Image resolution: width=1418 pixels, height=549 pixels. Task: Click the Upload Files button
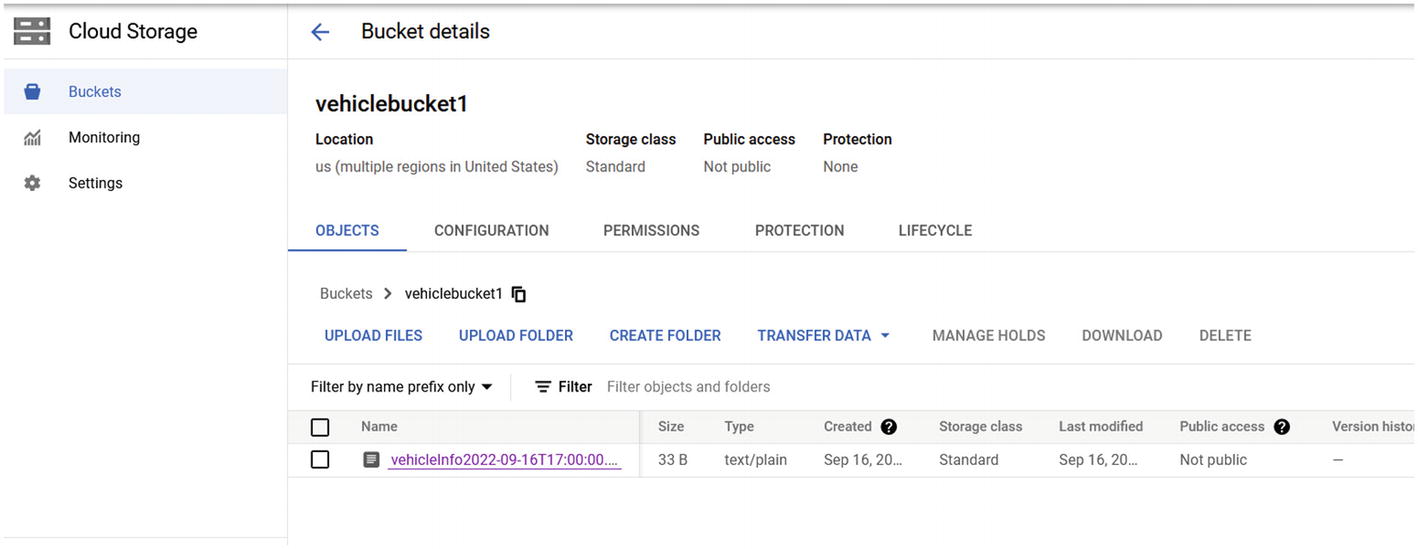point(373,336)
